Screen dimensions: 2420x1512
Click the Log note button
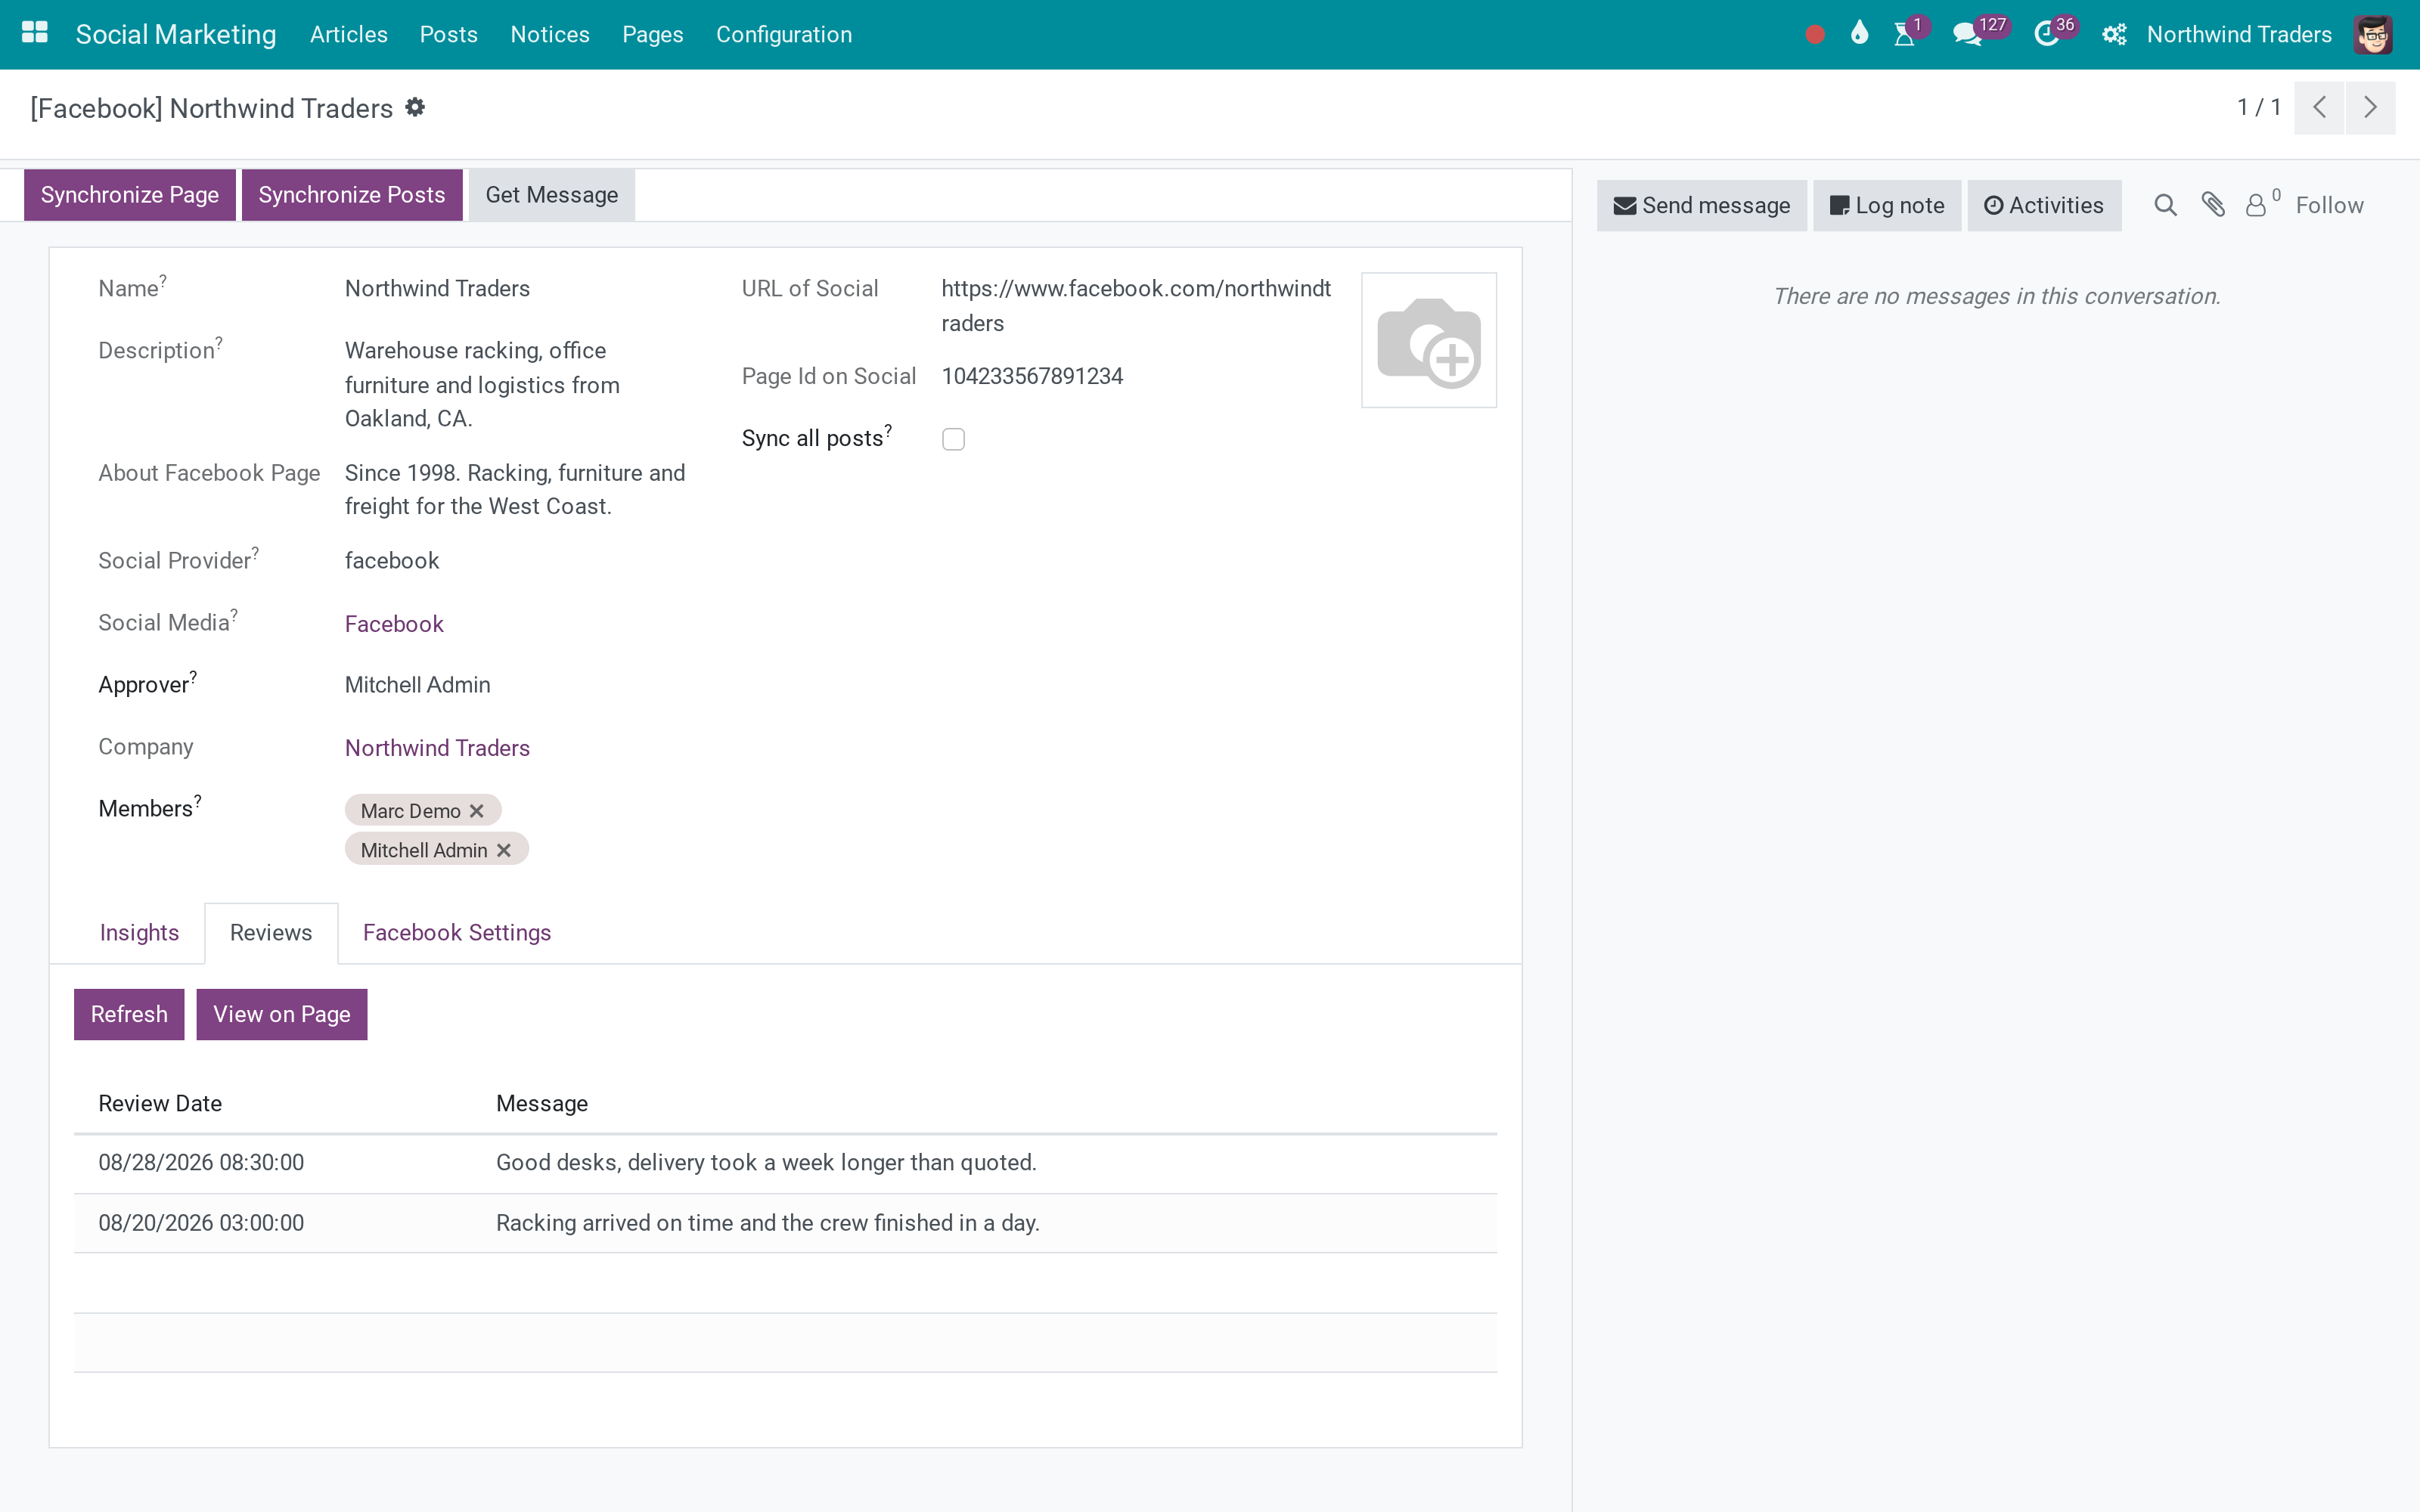1887,205
